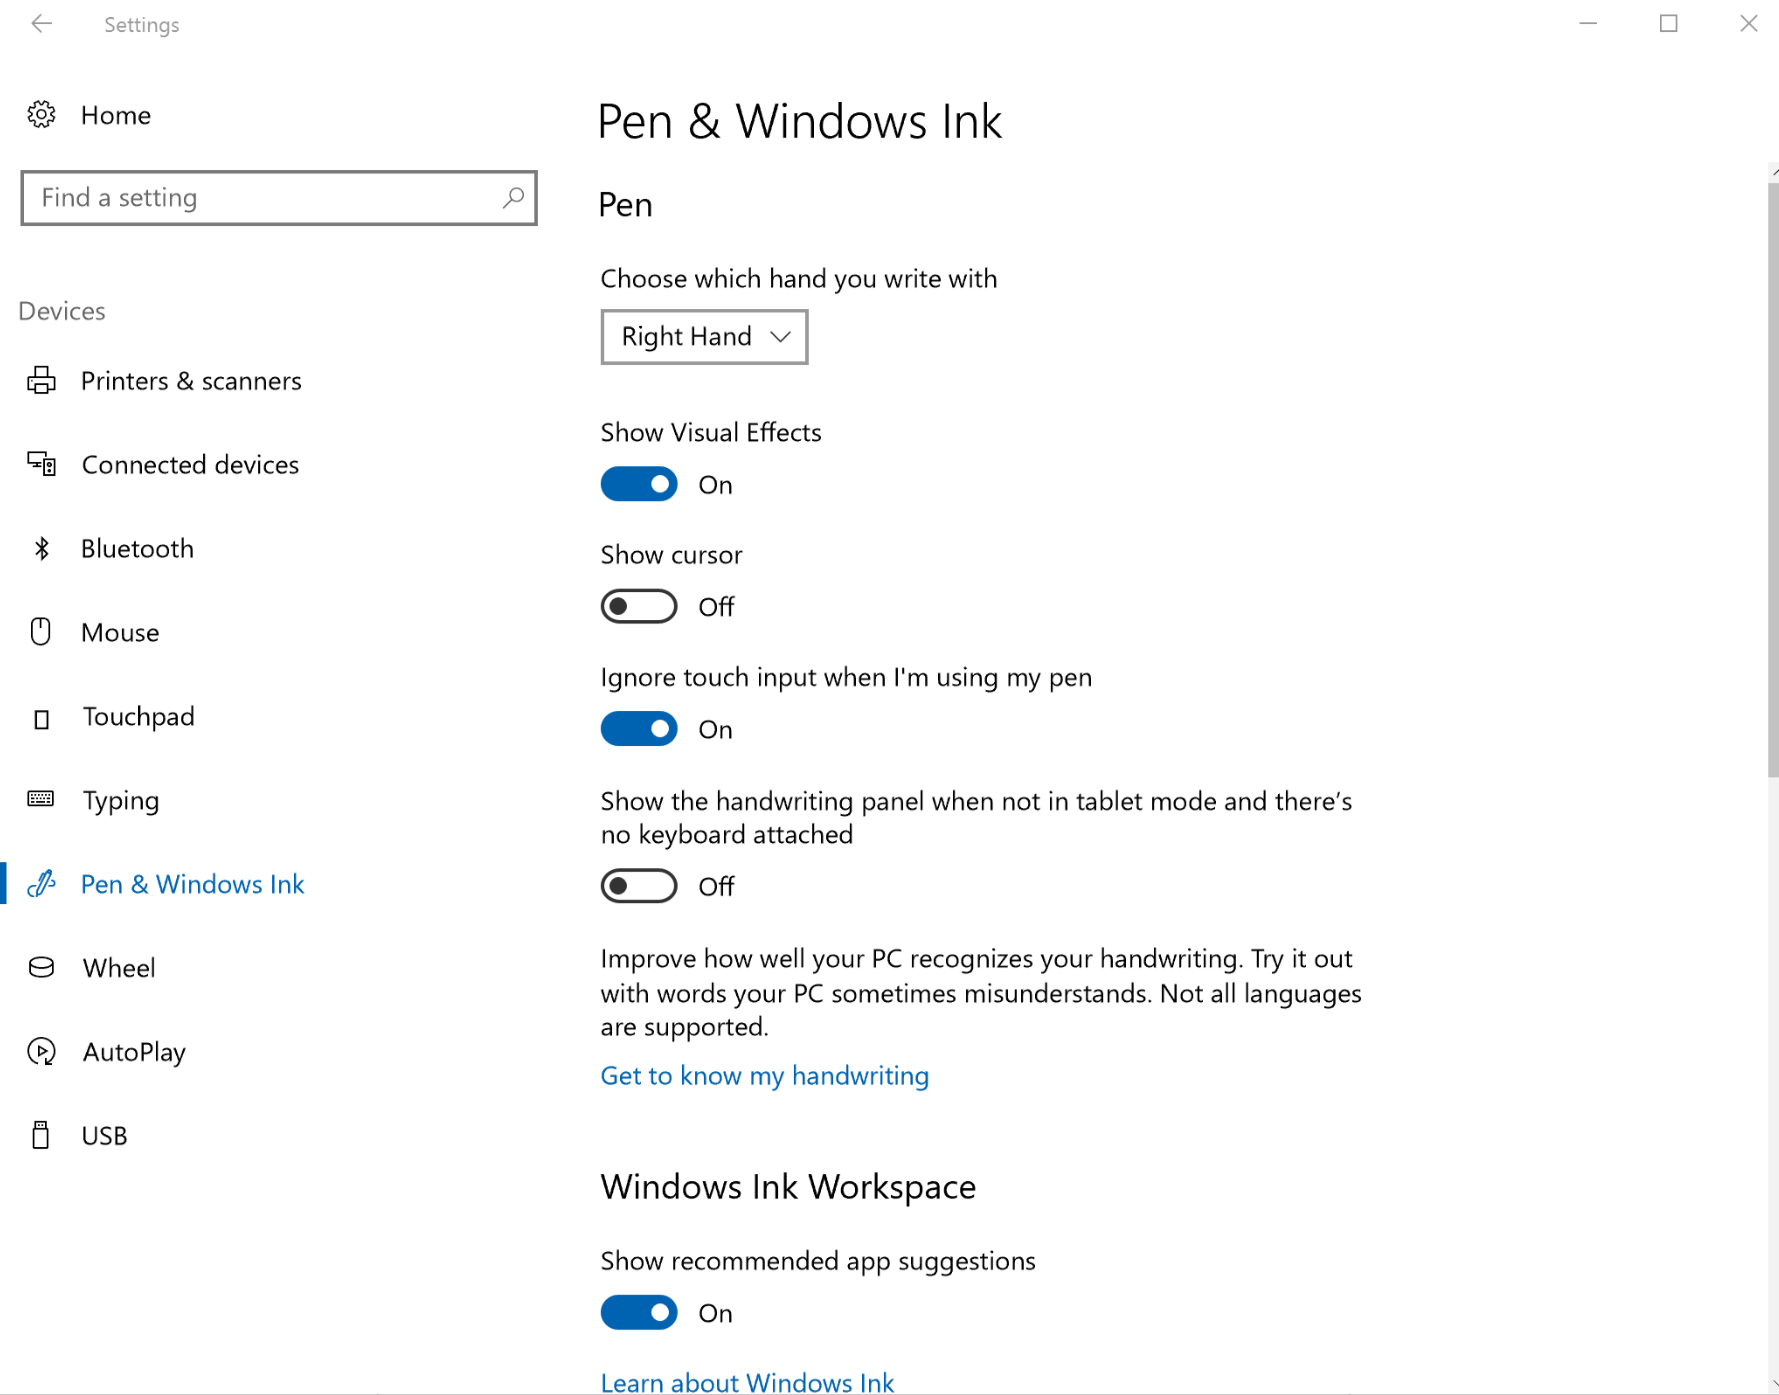This screenshot has width=1779, height=1395.
Task: Select Connected devices in sidebar
Action: click(x=190, y=465)
